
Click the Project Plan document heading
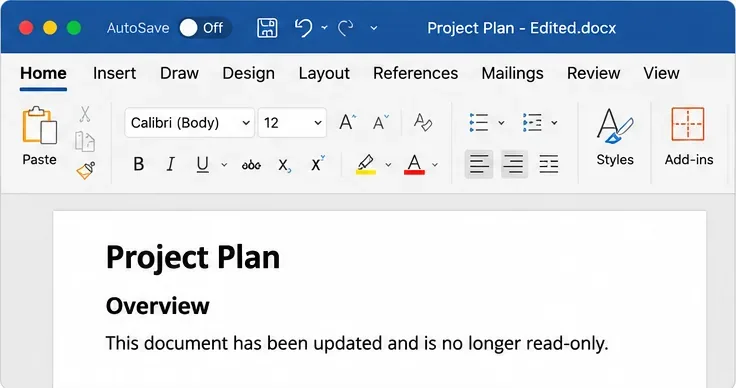(x=193, y=257)
